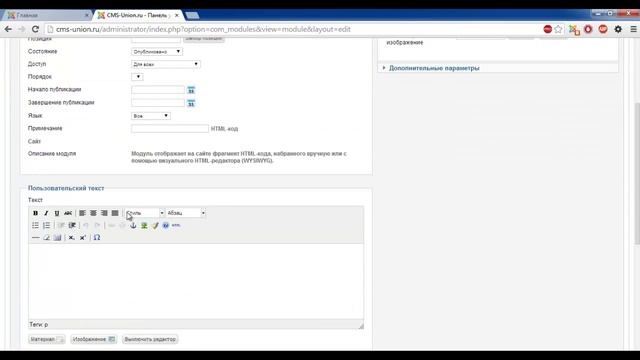Image resolution: width=640 pixels, height=360 pixels.
Task: Click the remove formatting eraser icon
Action: click(47, 238)
